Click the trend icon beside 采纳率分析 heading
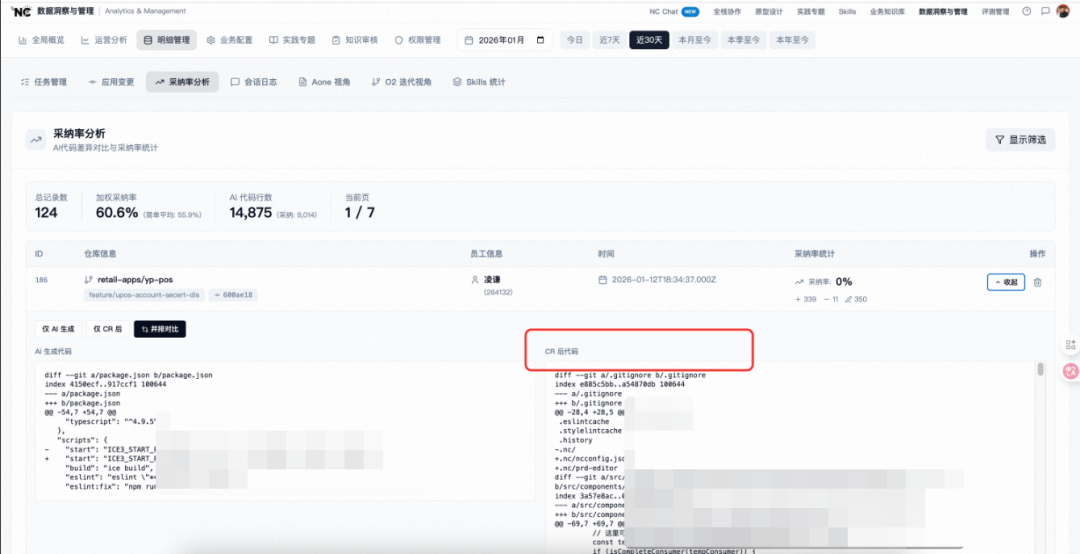This screenshot has width=1080, height=554. 36,139
